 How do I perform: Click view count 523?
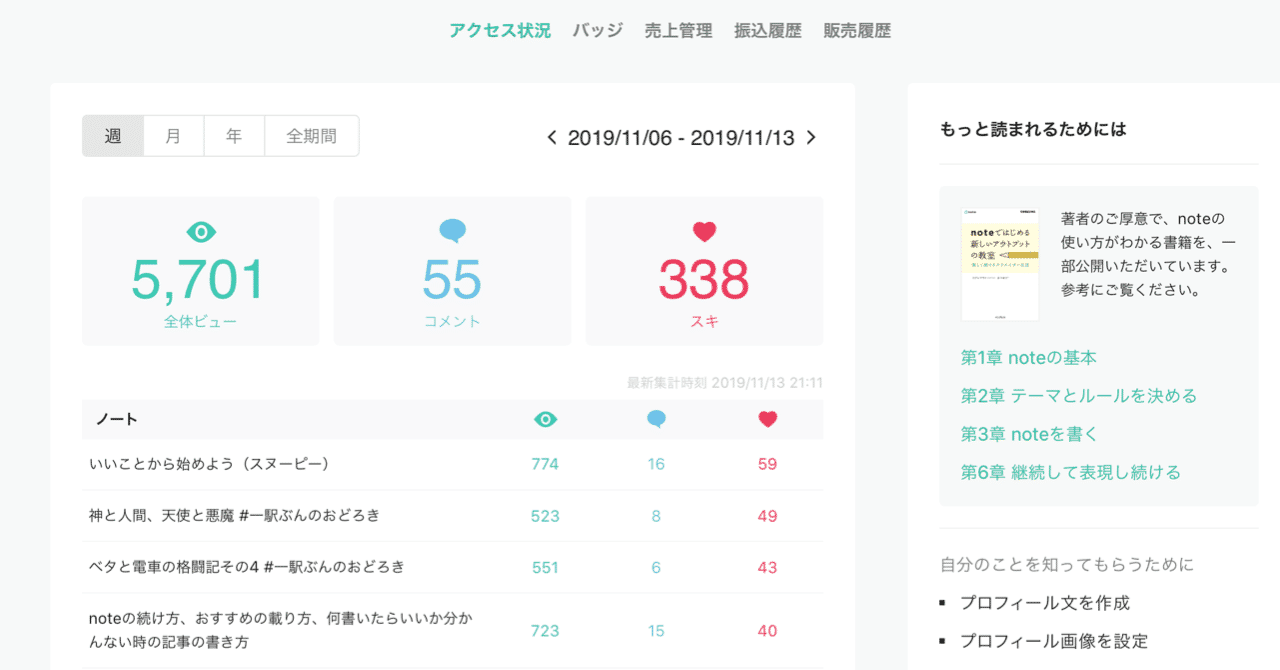545,516
